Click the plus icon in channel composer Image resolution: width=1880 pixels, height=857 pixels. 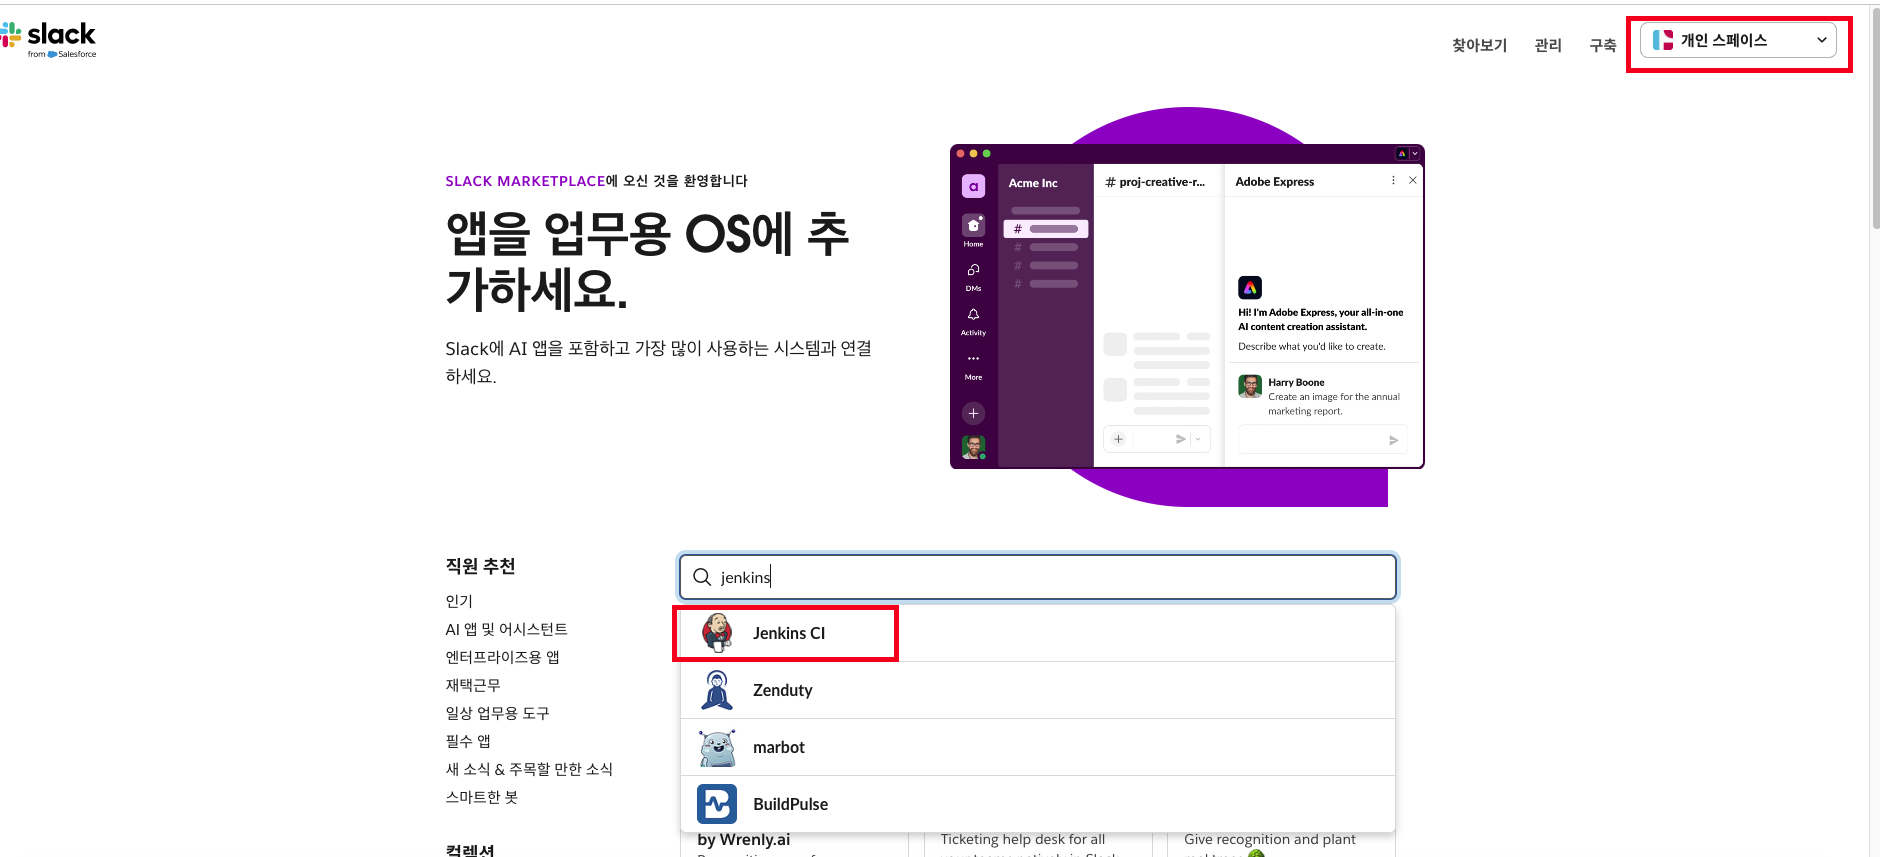tap(1118, 439)
